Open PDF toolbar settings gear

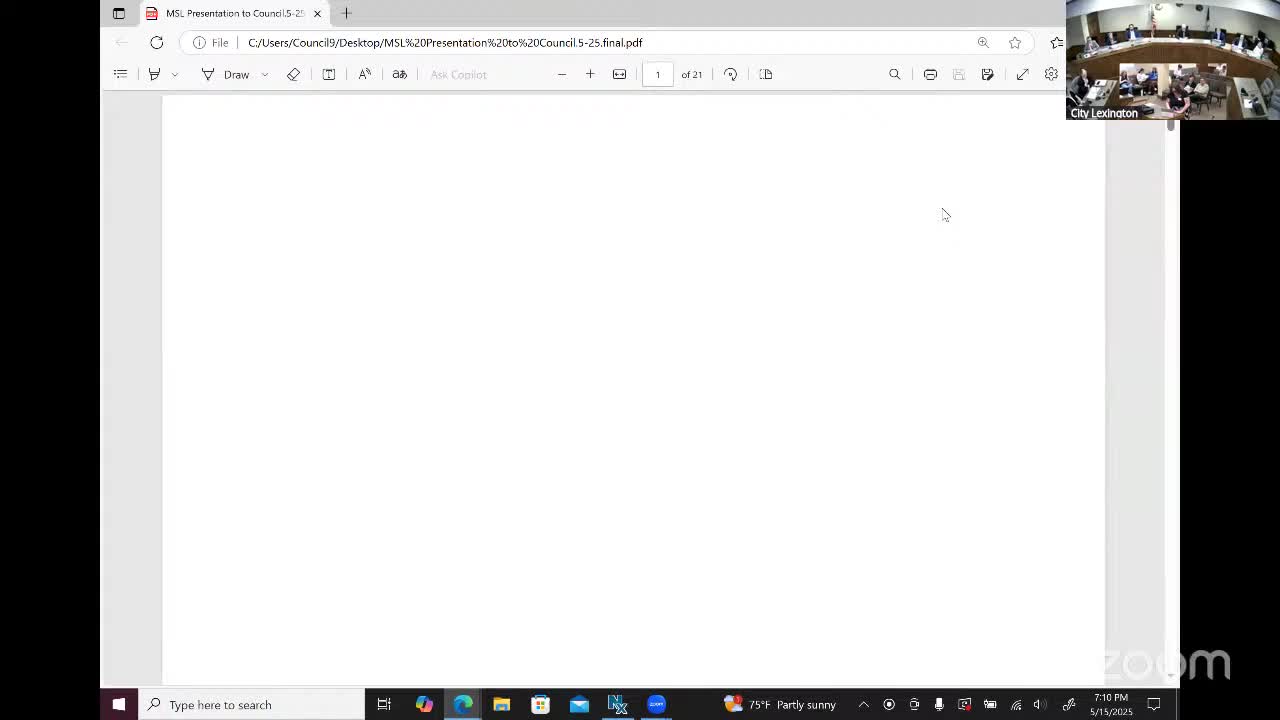[1051, 74]
